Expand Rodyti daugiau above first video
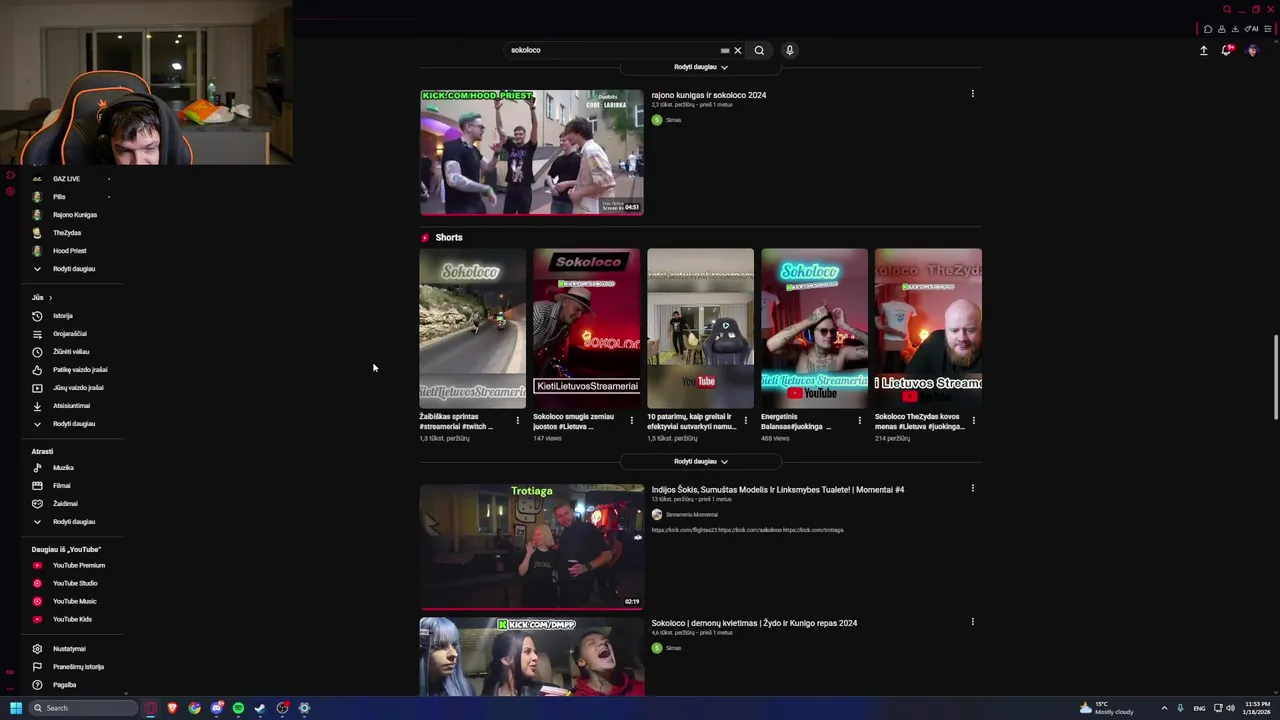This screenshot has height=720, width=1280. click(x=701, y=67)
